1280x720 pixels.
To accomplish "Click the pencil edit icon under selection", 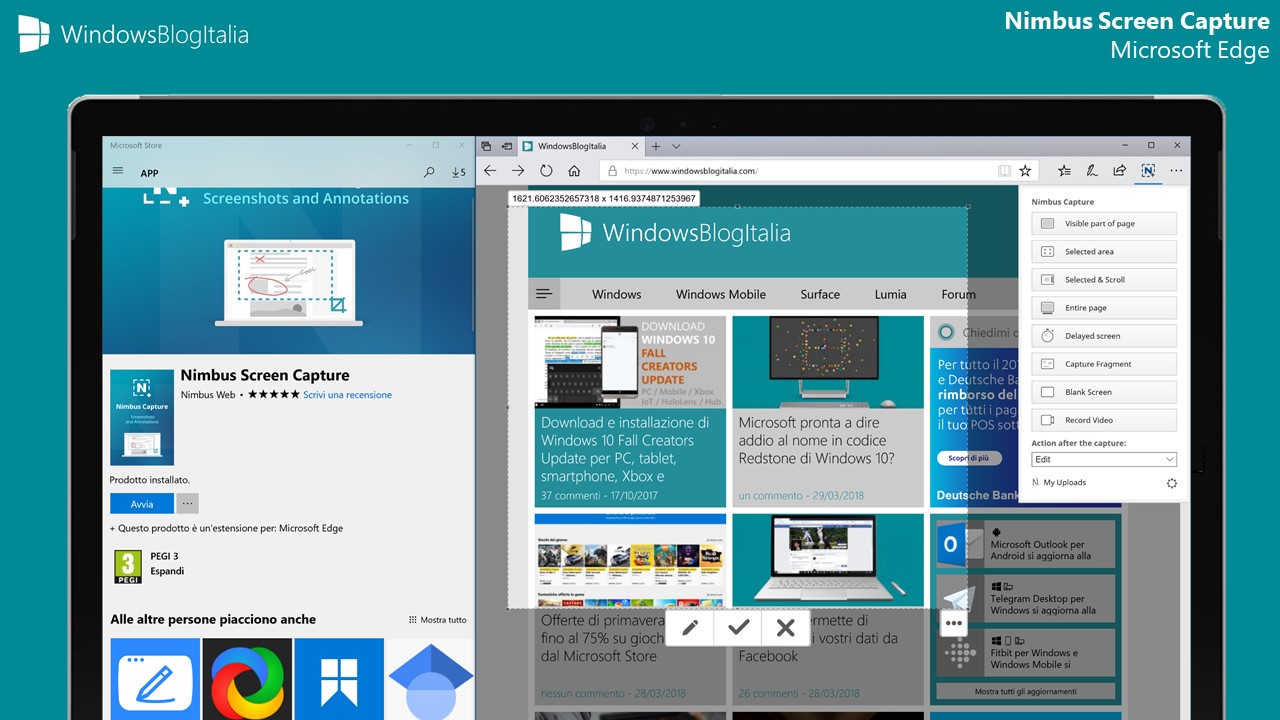I will coord(690,627).
